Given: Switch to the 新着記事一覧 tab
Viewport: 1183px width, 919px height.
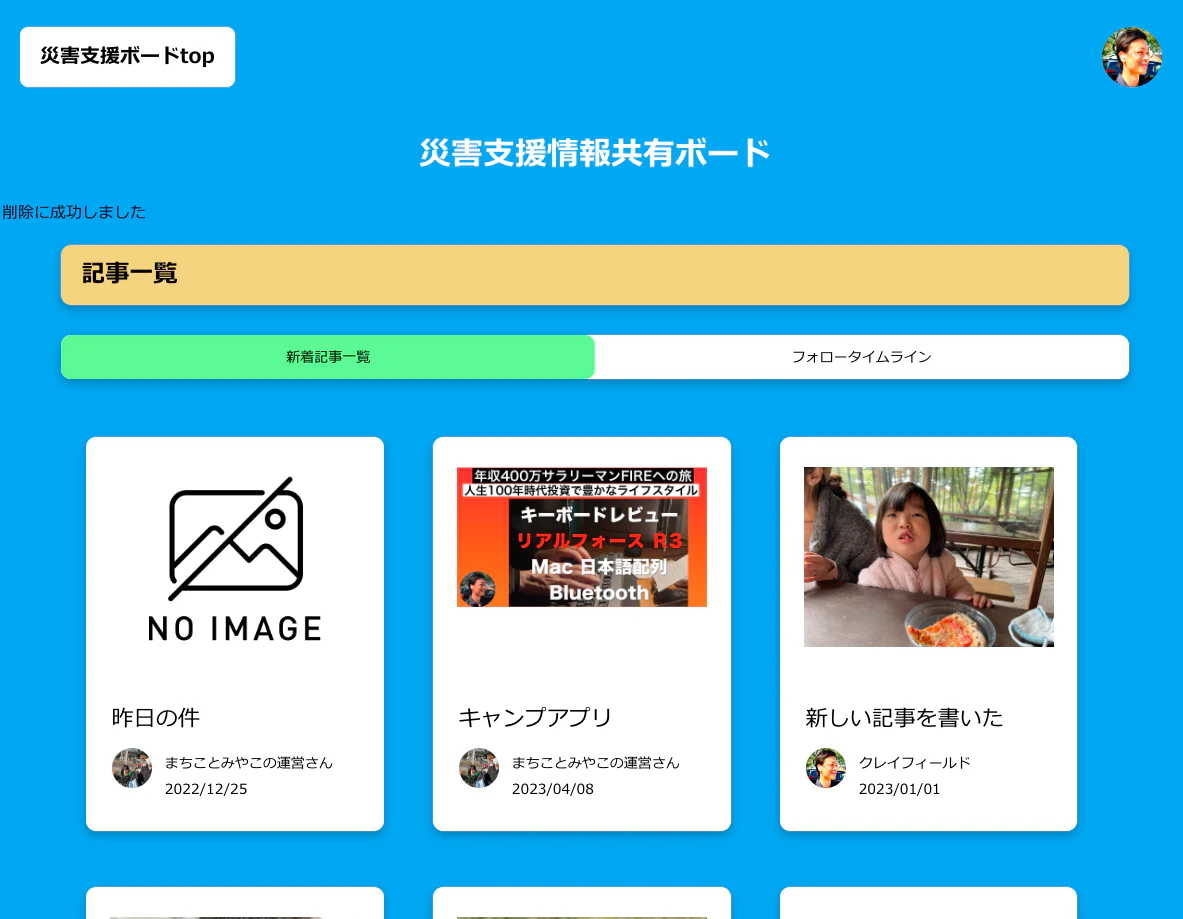Looking at the screenshot, I should (327, 357).
